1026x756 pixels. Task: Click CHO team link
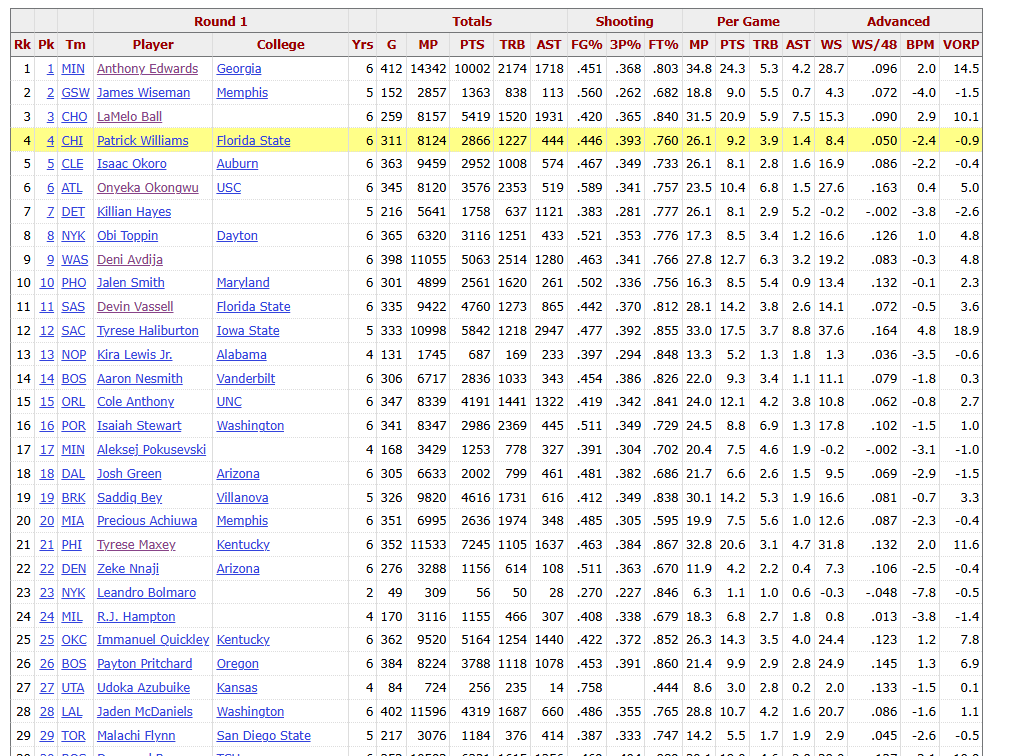click(74, 117)
